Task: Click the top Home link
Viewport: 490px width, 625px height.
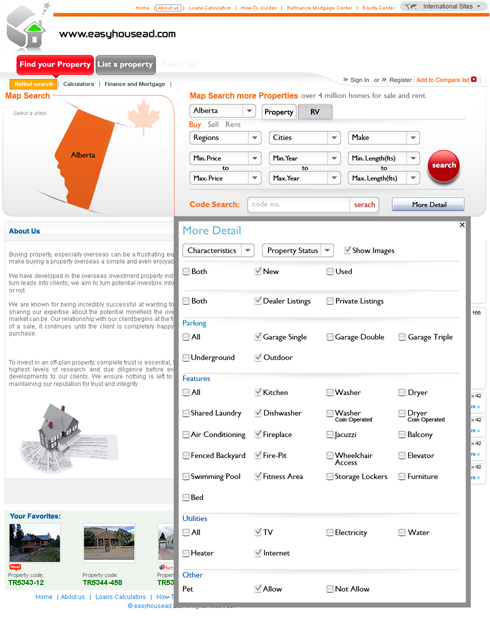Action: [142, 8]
